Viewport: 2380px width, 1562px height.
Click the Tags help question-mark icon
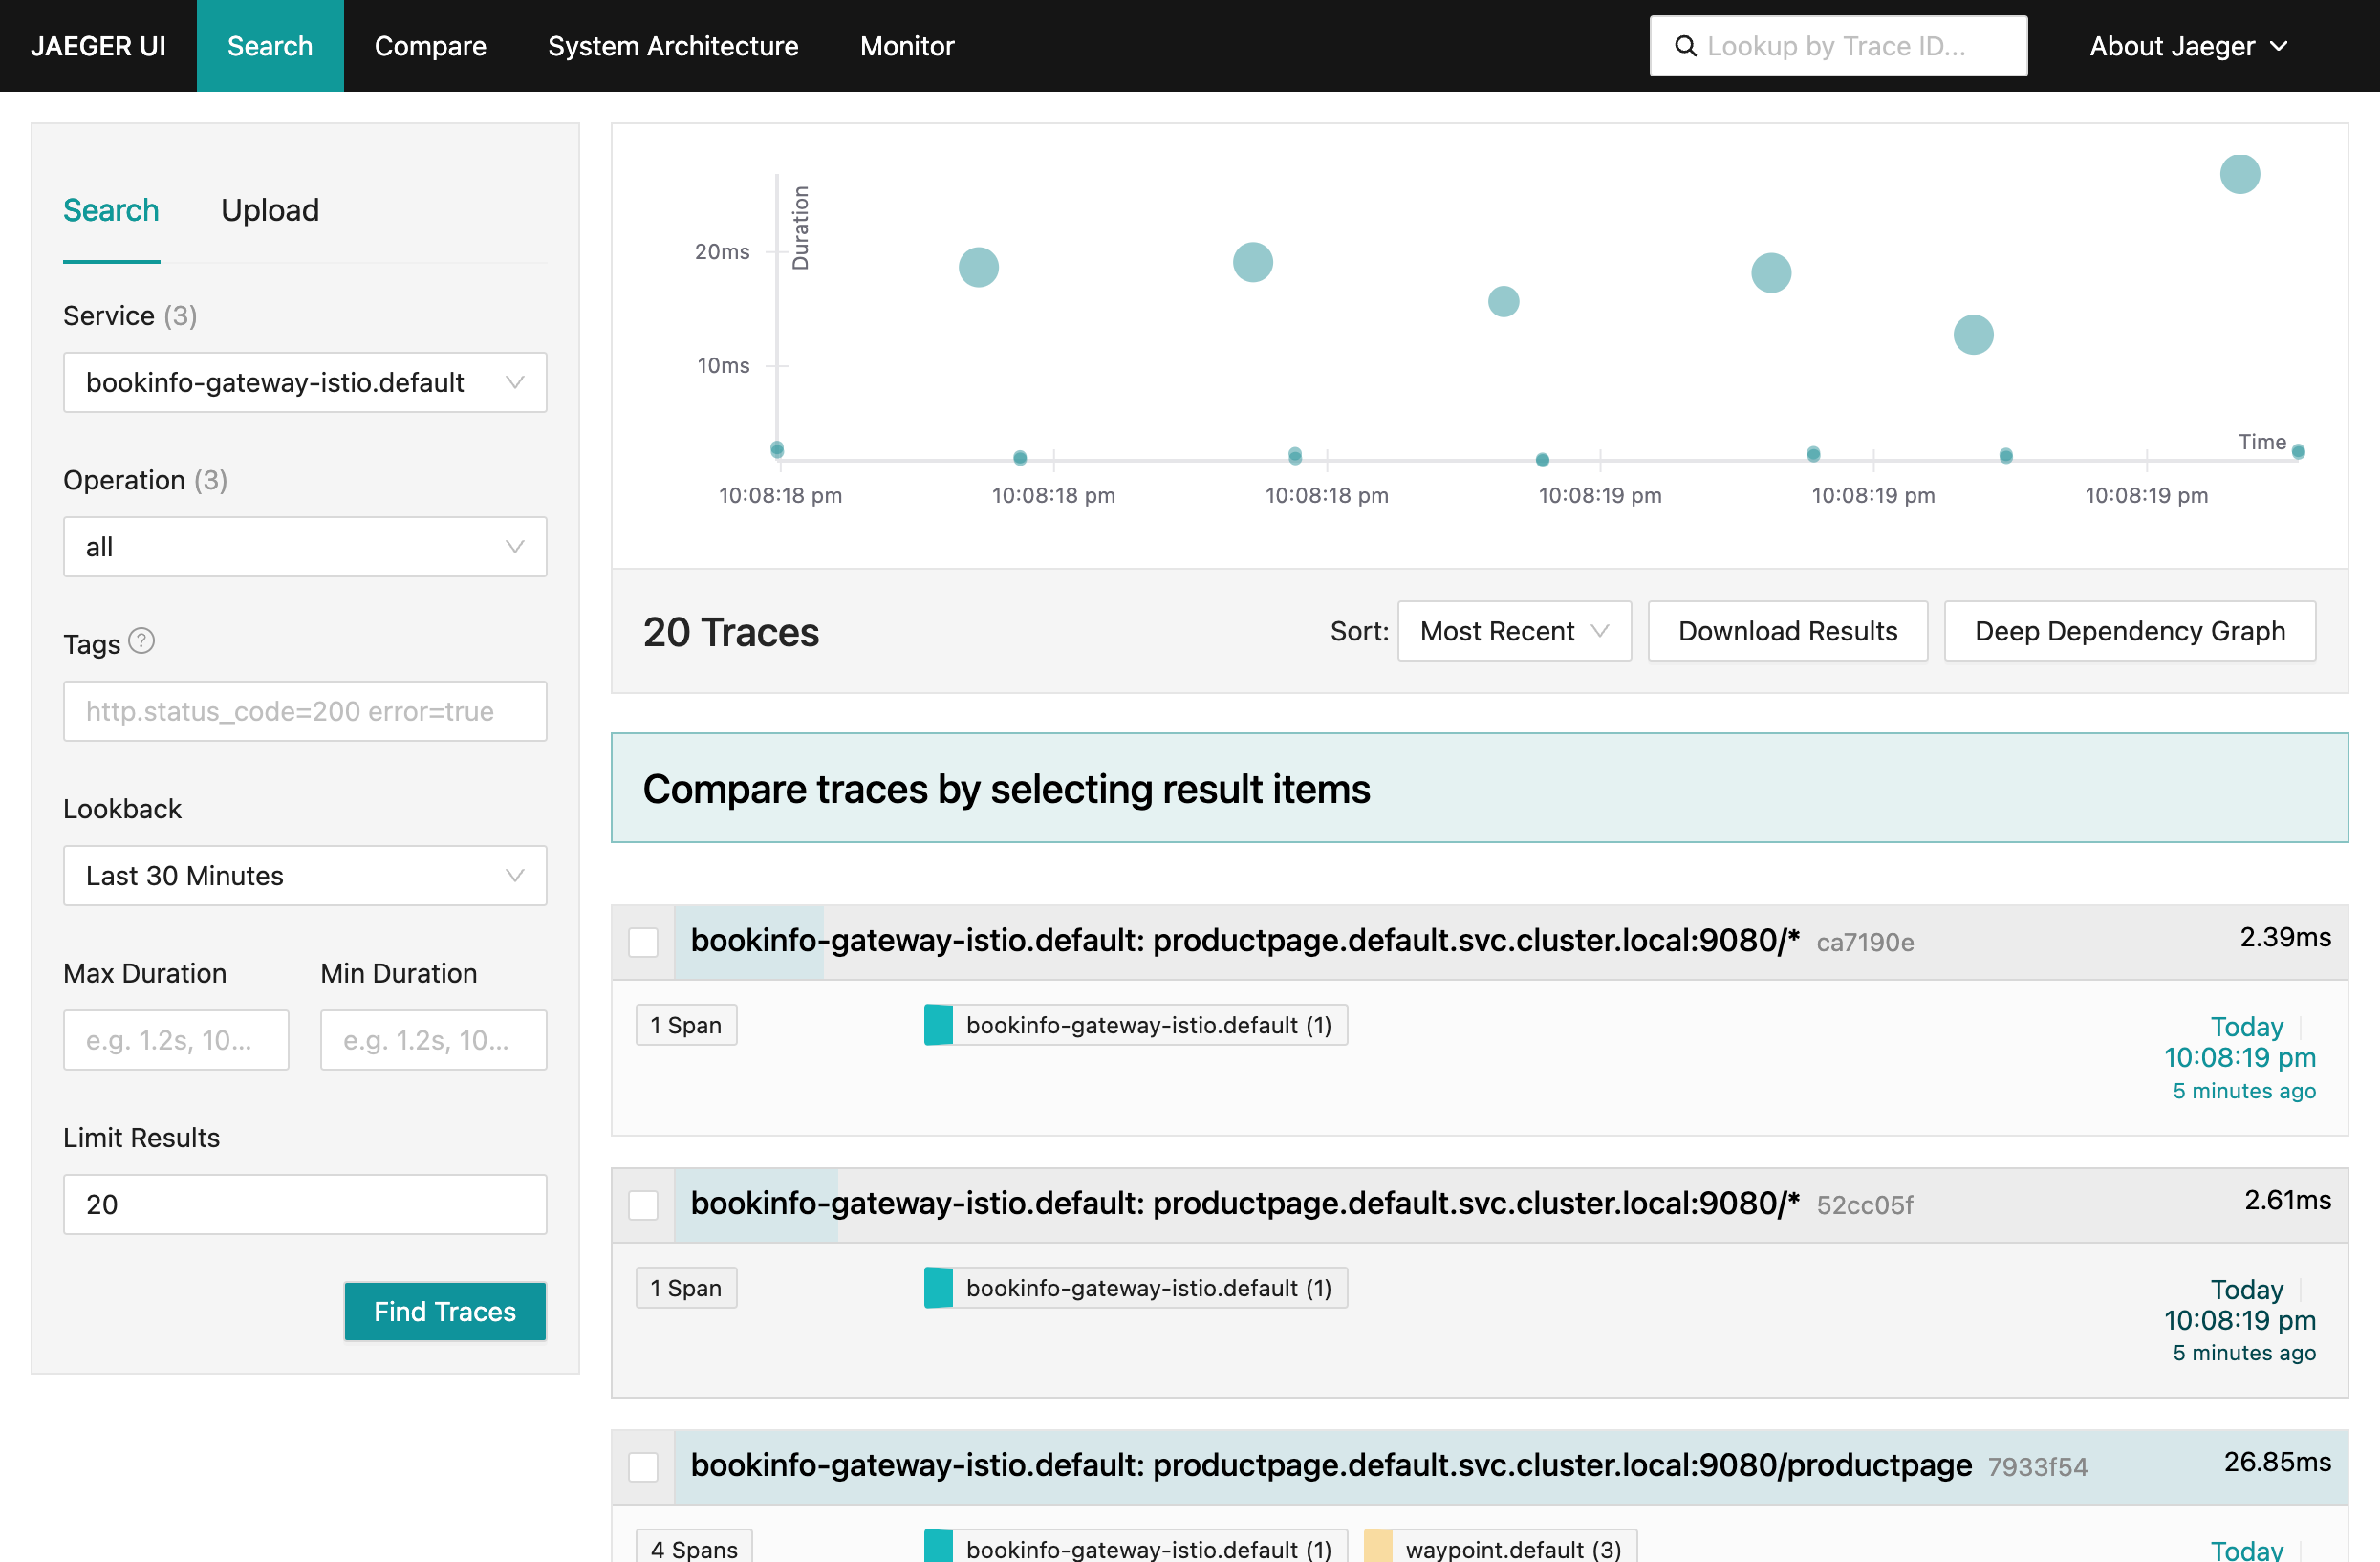142,641
